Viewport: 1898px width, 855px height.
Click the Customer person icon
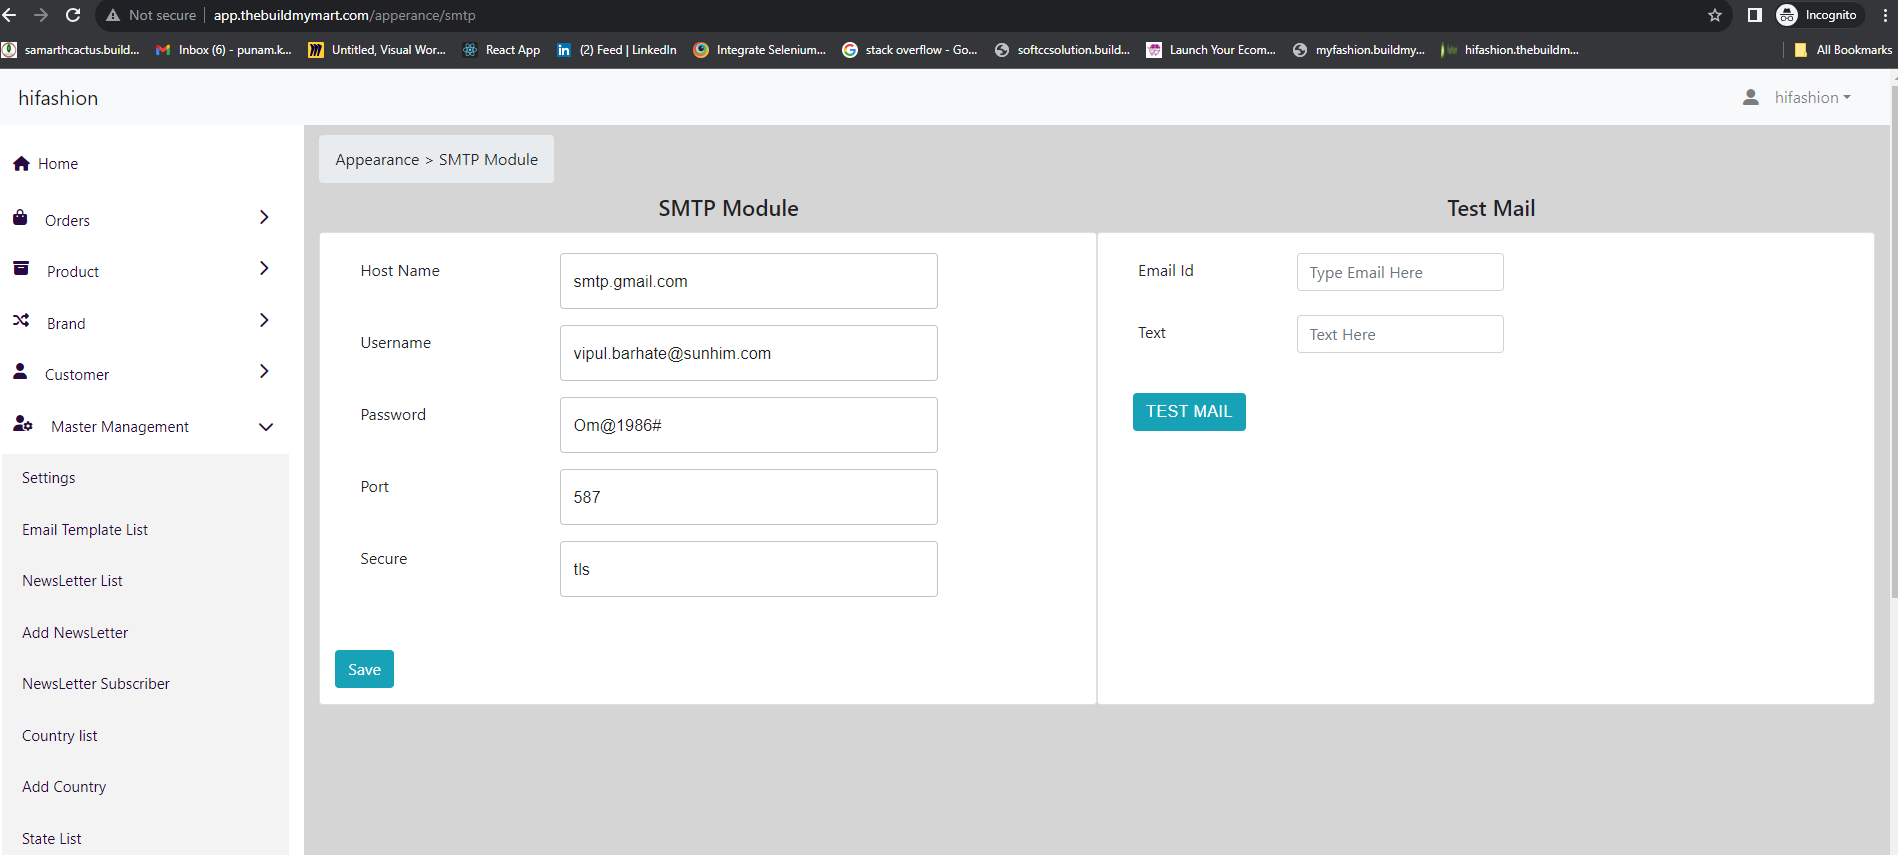[20, 371]
